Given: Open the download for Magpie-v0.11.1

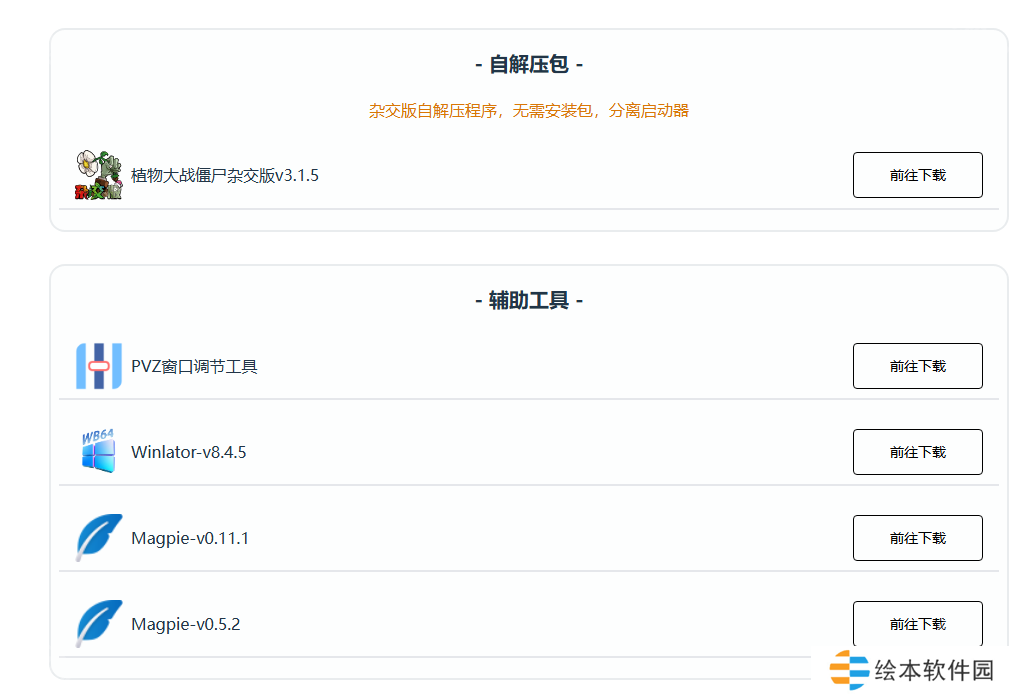Looking at the screenshot, I should coord(917,538).
